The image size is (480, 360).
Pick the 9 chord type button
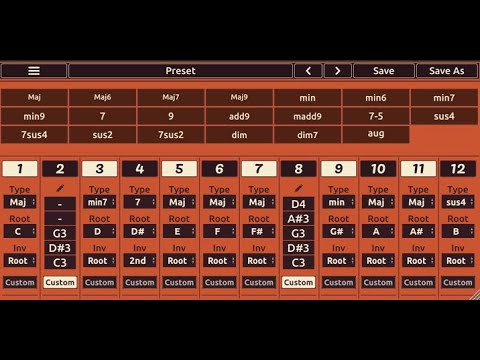pos(171,116)
